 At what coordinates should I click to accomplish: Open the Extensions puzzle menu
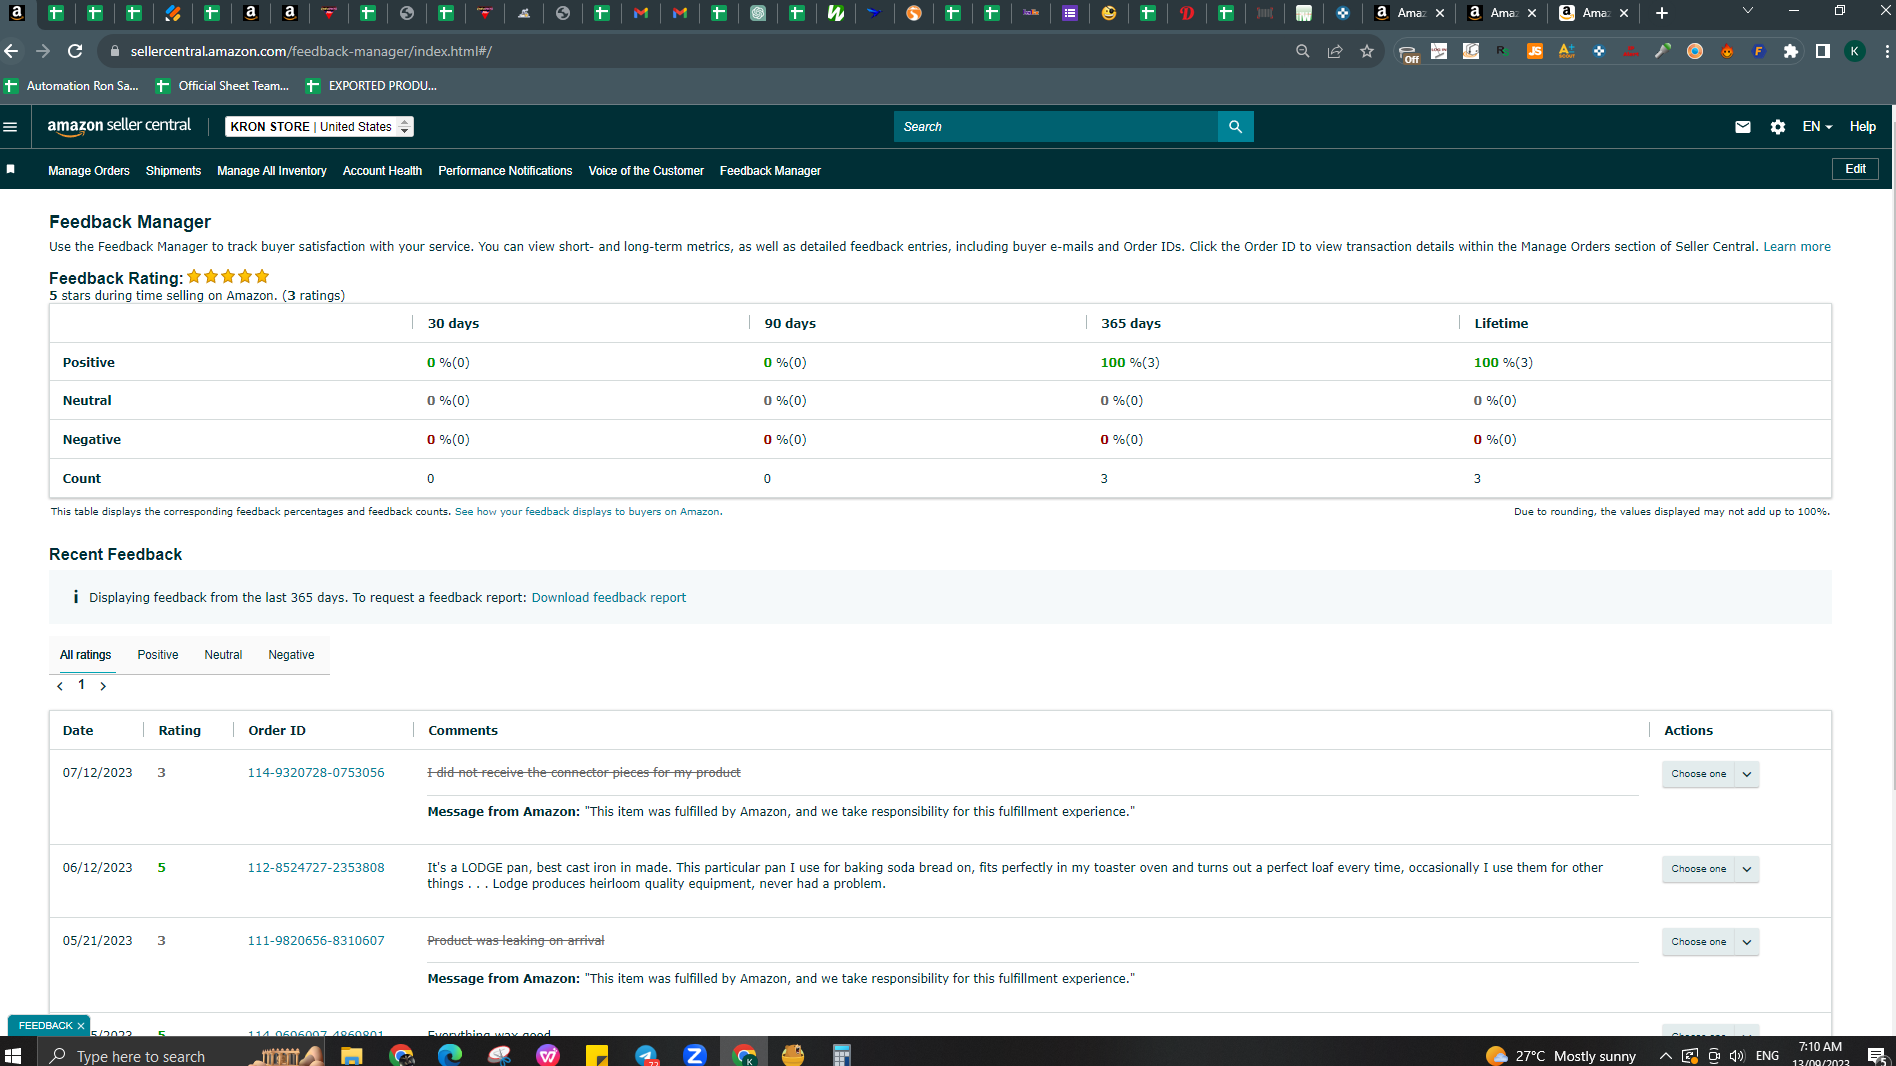[1790, 51]
